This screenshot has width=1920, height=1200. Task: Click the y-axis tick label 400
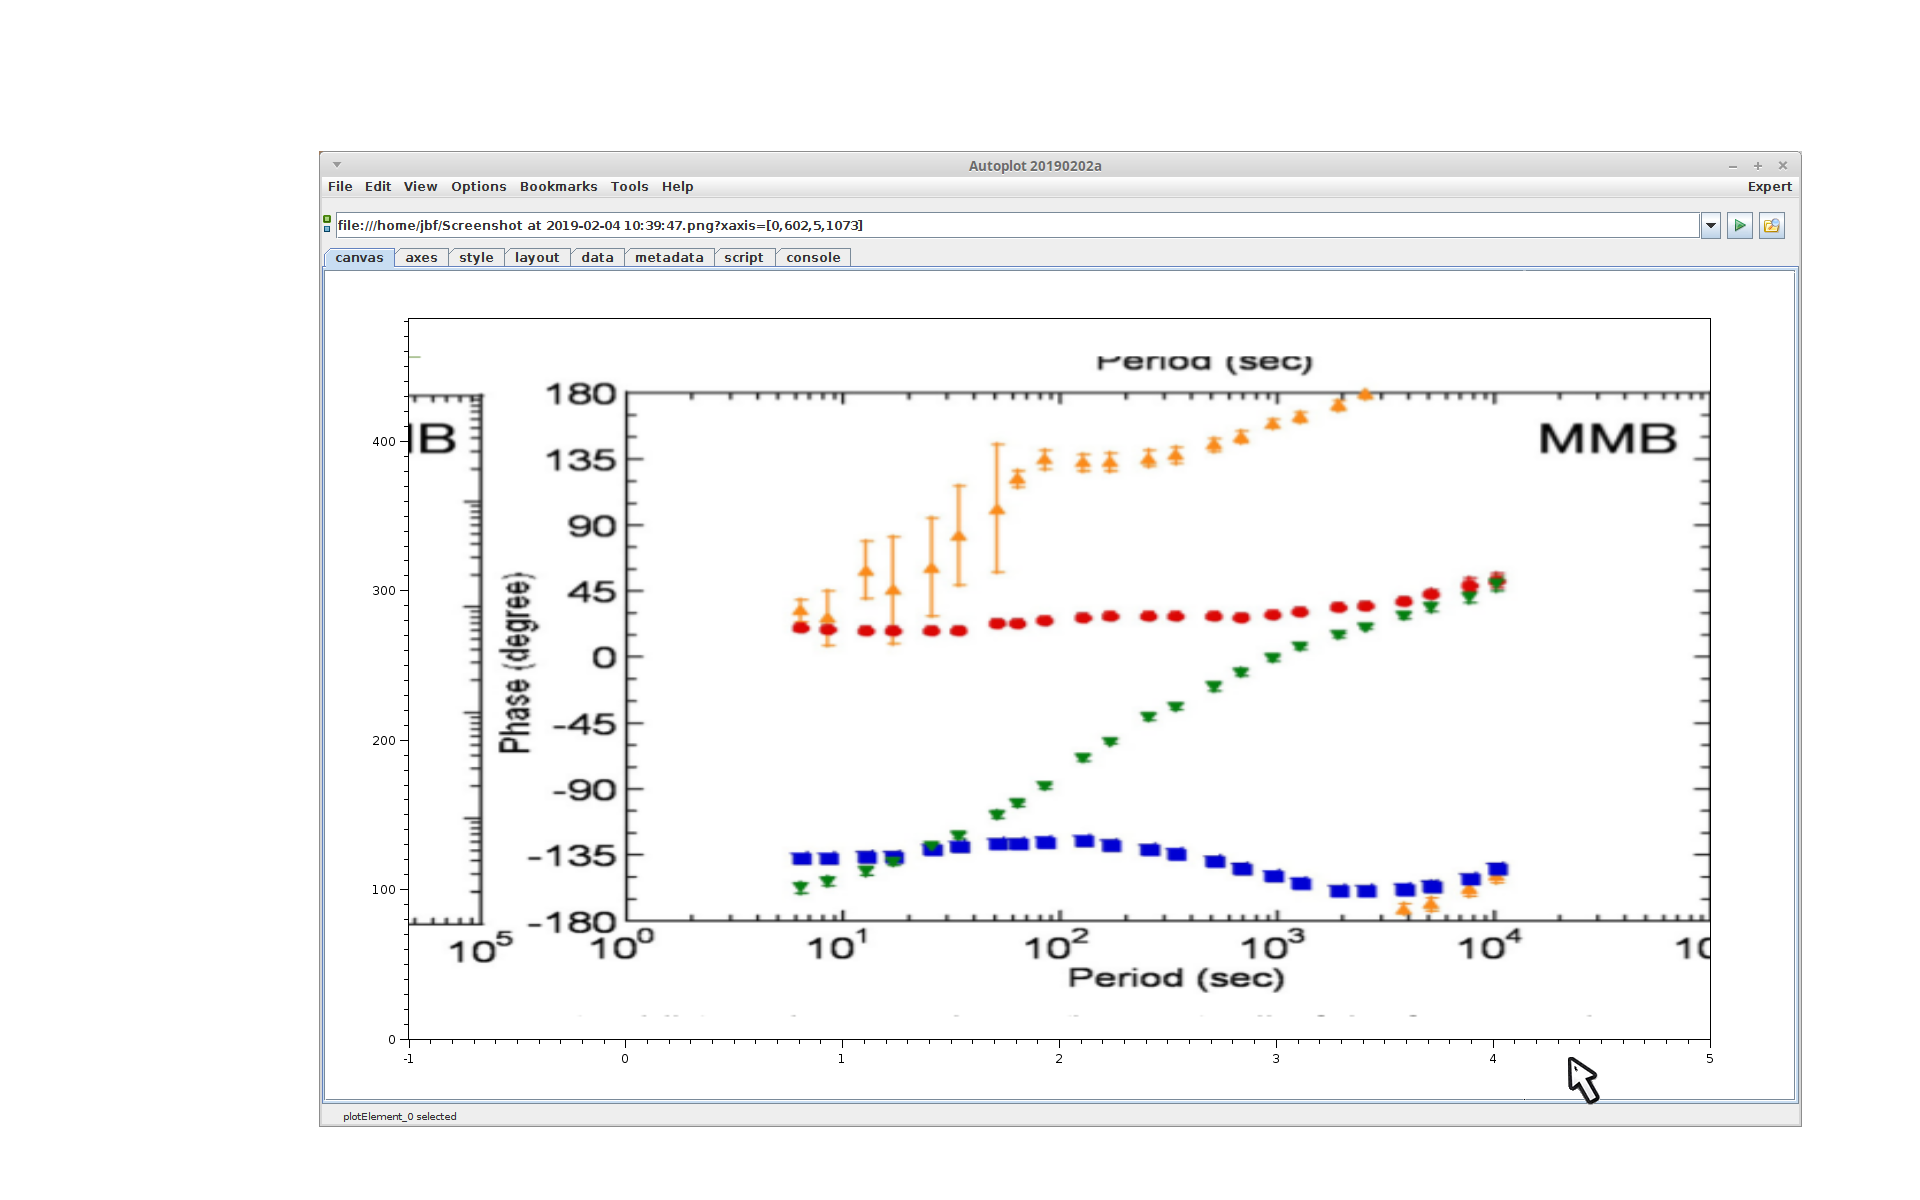click(384, 442)
